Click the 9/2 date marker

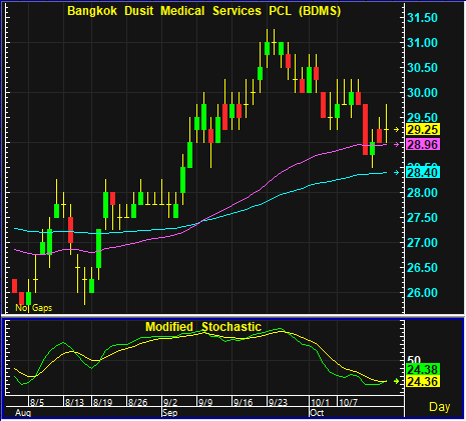[x=170, y=402]
